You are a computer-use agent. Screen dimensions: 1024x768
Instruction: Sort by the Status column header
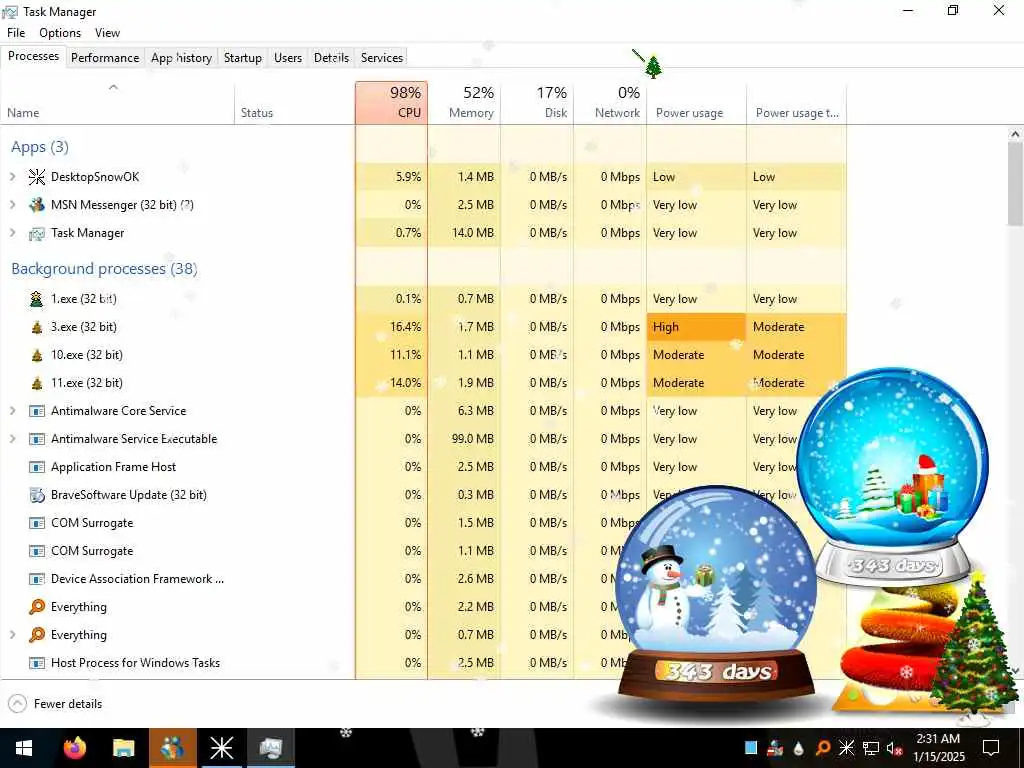(295, 103)
